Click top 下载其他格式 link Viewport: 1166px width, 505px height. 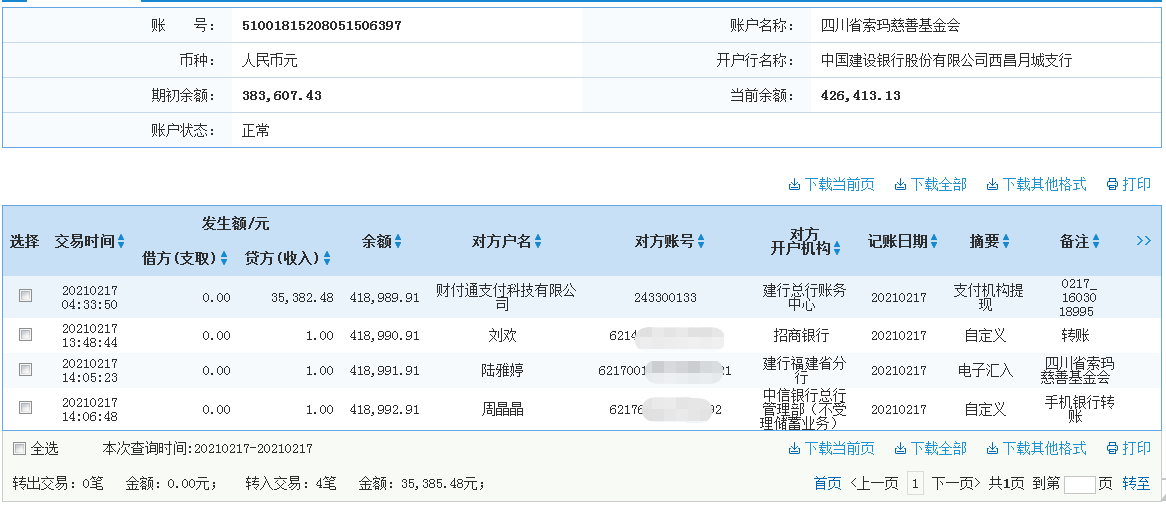[x=1037, y=184]
